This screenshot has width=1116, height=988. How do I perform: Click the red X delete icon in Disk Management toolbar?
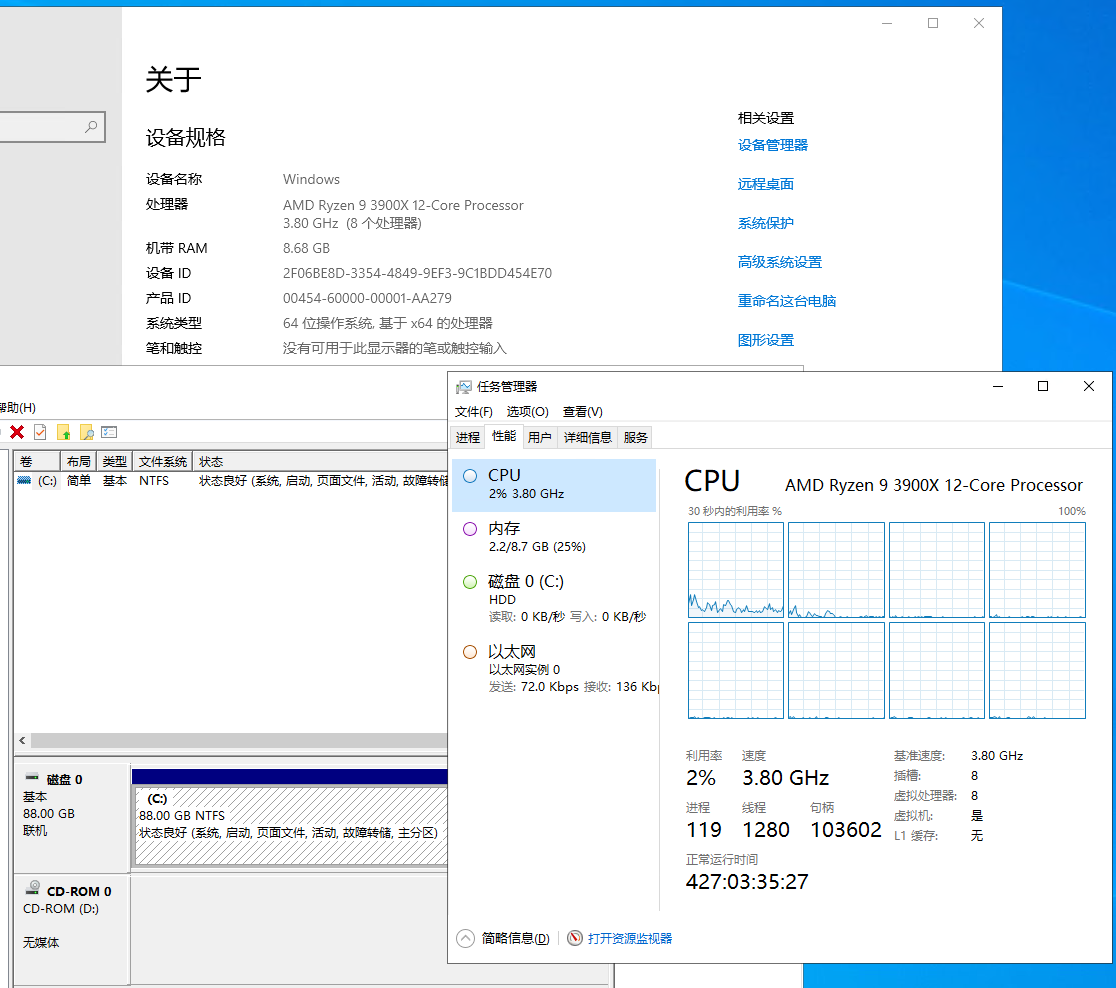click(17, 432)
